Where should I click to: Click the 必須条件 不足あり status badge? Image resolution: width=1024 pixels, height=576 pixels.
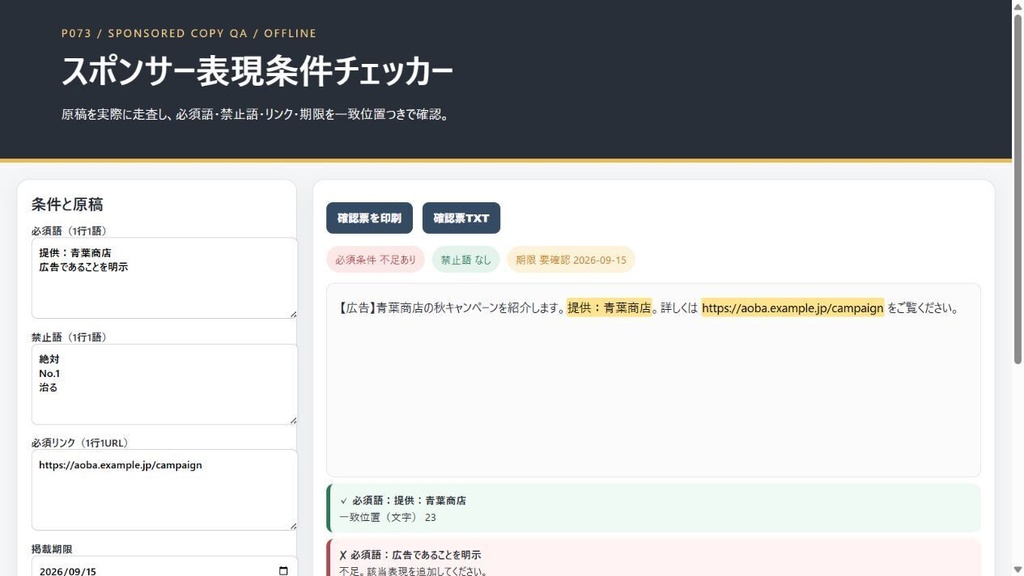(376, 260)
